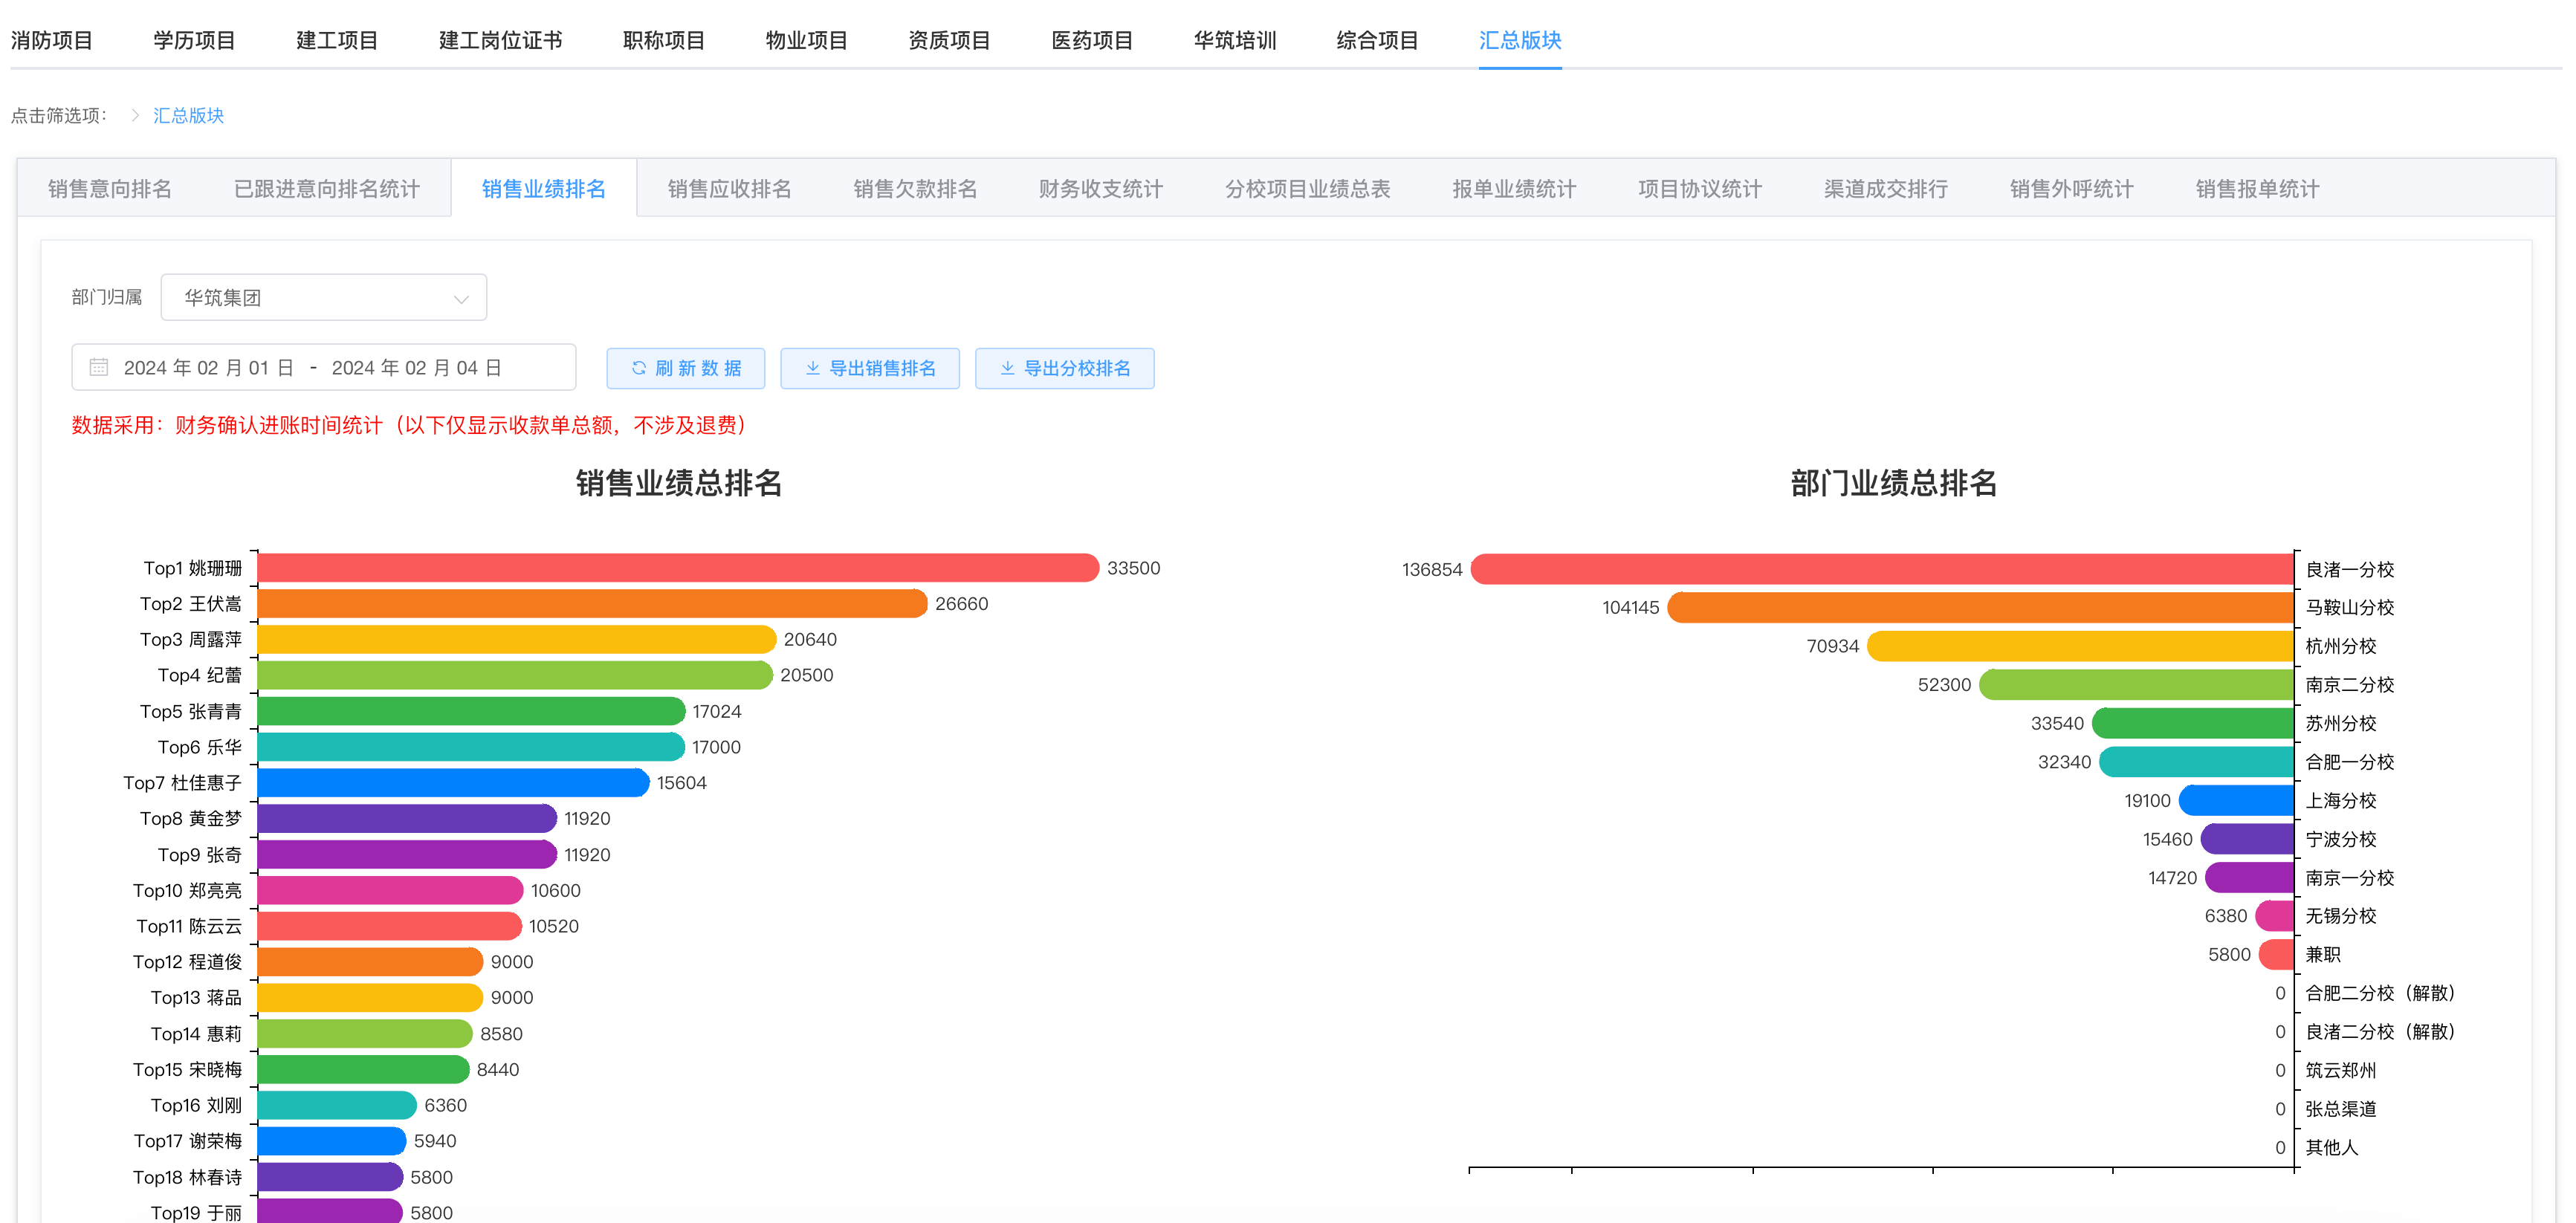
Task: Click download icon on 导出销售排名 button
Action: click(812, 368)
